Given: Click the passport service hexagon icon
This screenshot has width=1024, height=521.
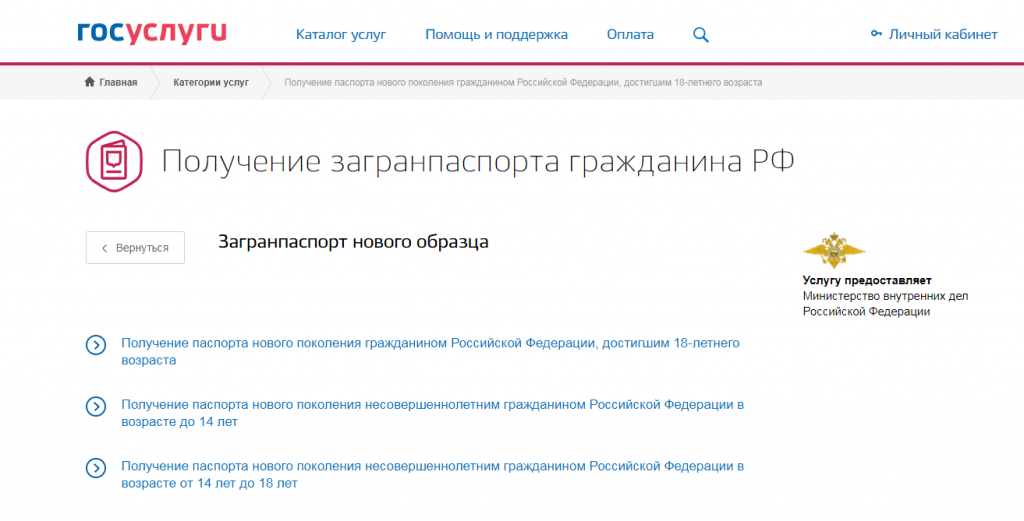Looking at the screenshot, I should tap(114, 161).
